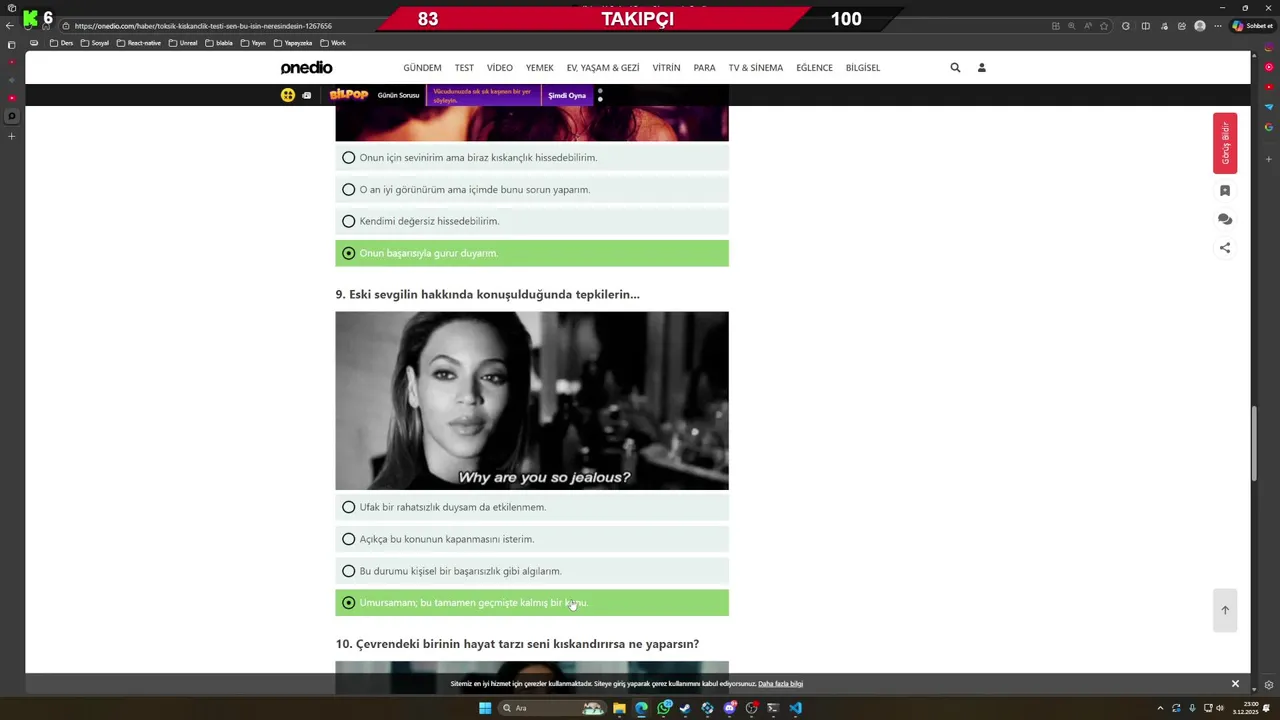This screenshot has height=720, width=1280.
Task: Open the EĞLENCE menu link
Action: (814, 68)
